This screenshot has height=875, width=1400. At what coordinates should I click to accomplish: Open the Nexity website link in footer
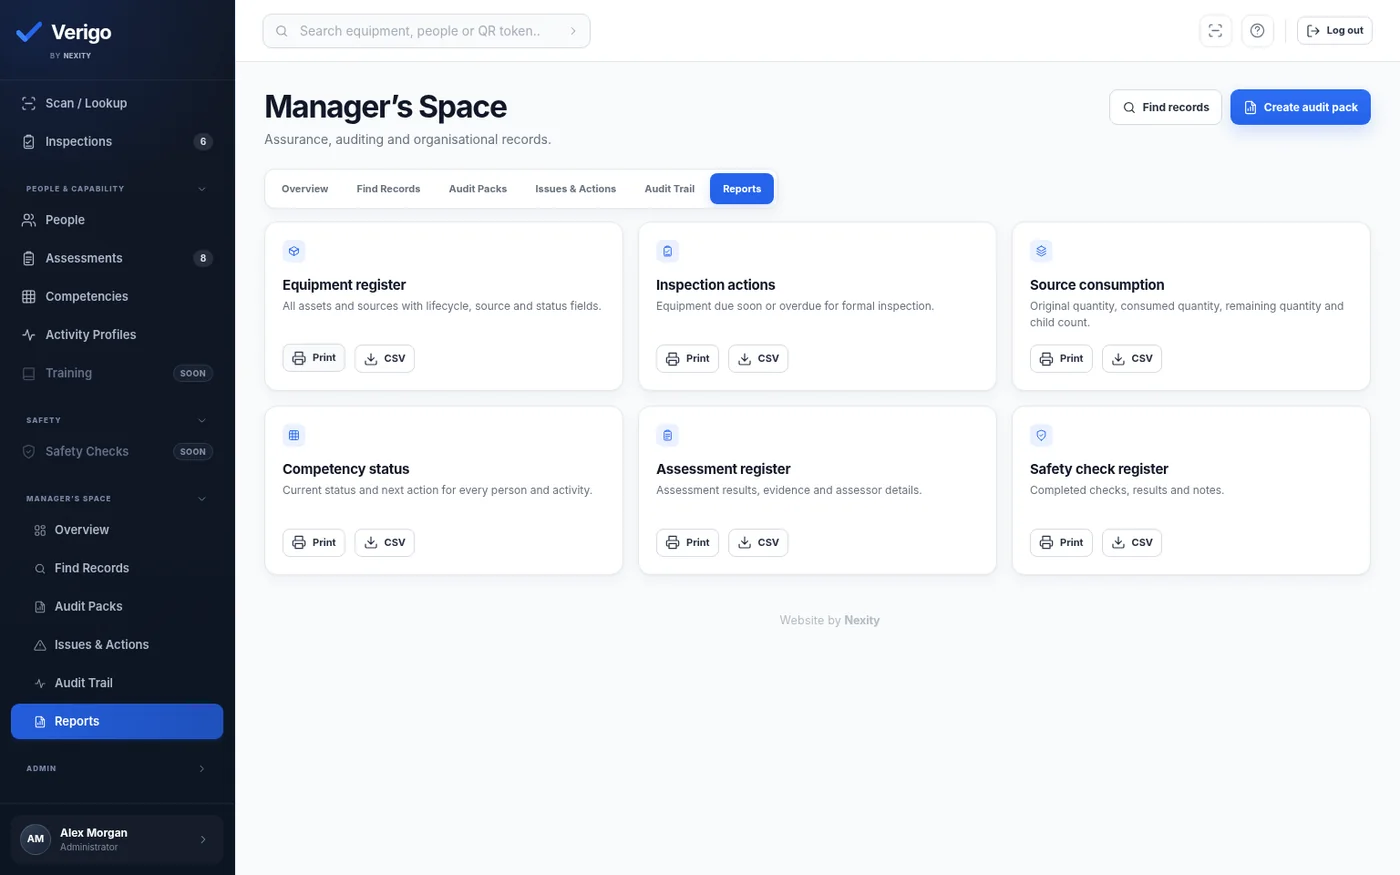click(862, 621)
